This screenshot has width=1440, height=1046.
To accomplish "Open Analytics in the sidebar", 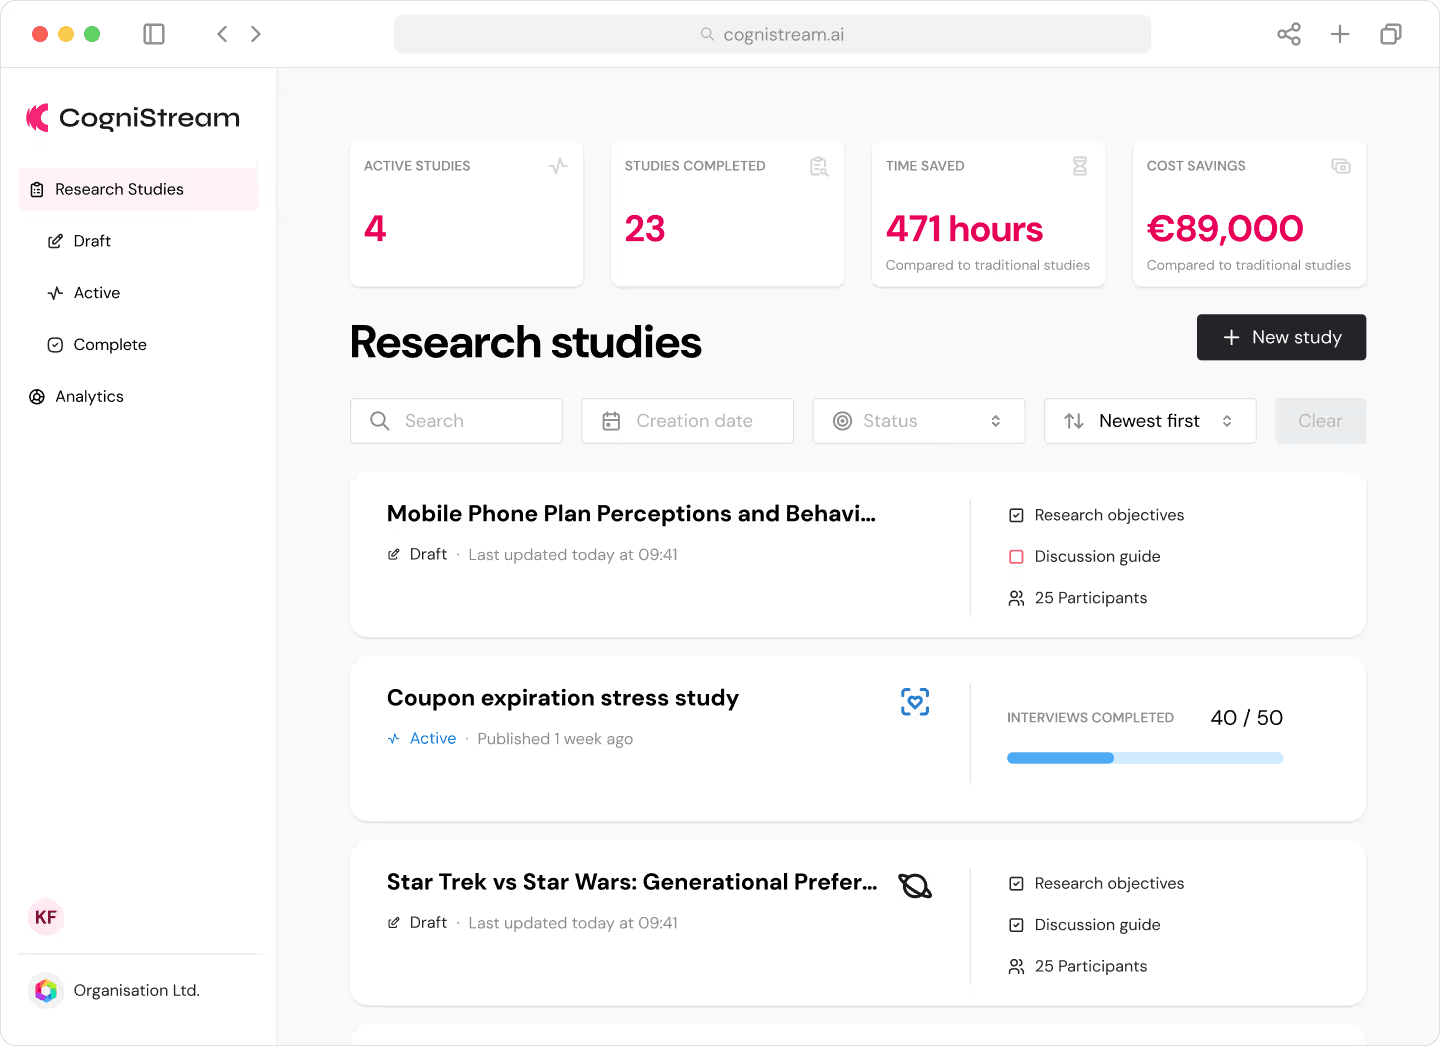I will tap(77, 397).
